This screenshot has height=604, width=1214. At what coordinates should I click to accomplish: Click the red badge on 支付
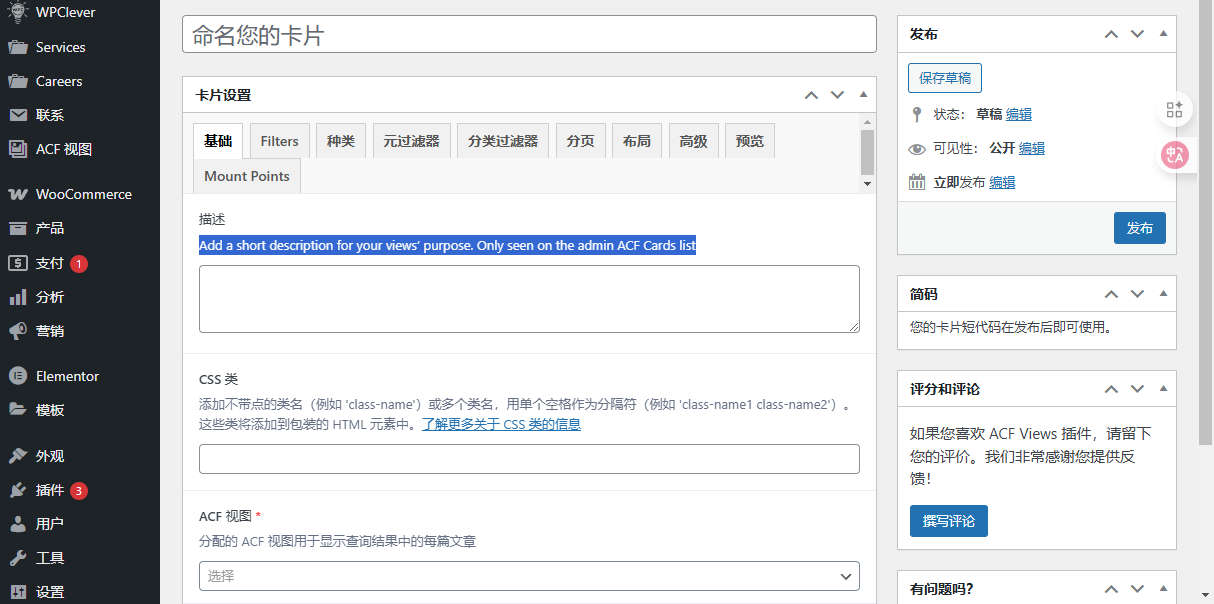coord(79,264)
